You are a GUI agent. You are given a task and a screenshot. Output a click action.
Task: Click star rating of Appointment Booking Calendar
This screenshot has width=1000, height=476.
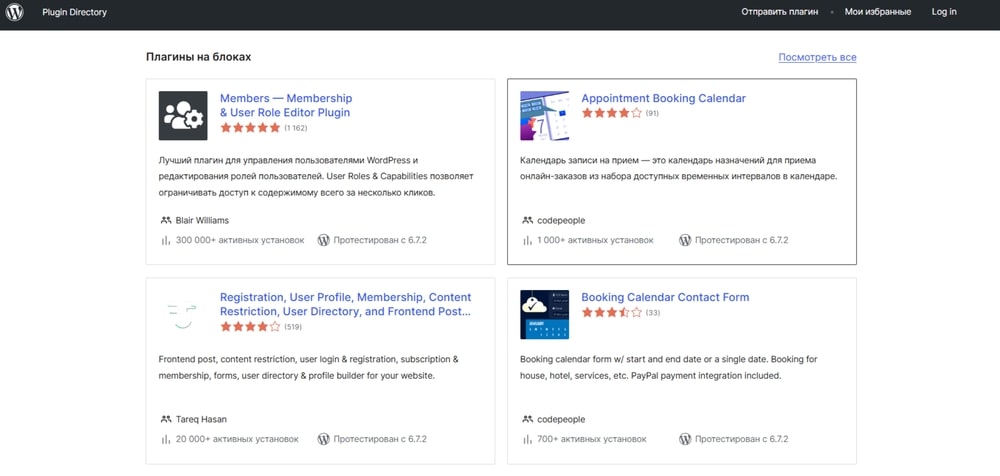pyautogui.click(x=612, y=113)
